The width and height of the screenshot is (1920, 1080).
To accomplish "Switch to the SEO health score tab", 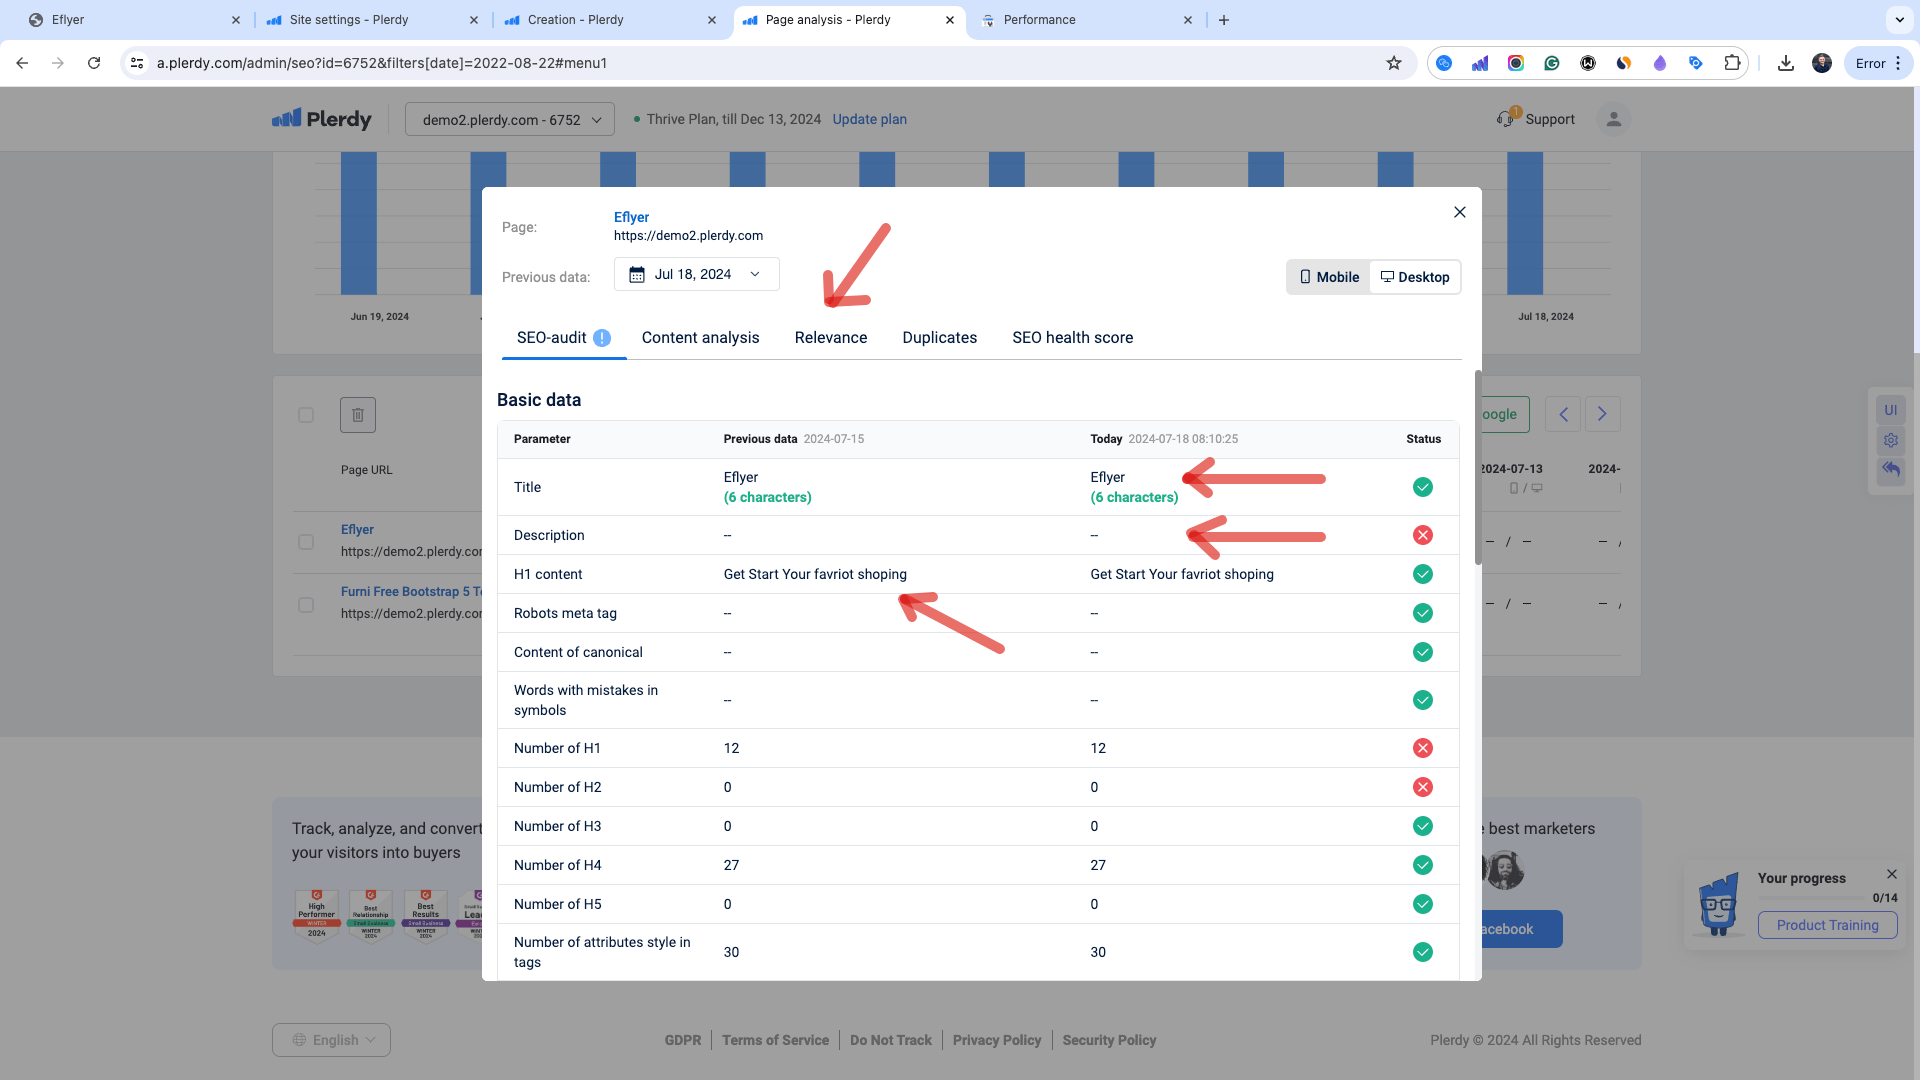I will point(1072,338).
